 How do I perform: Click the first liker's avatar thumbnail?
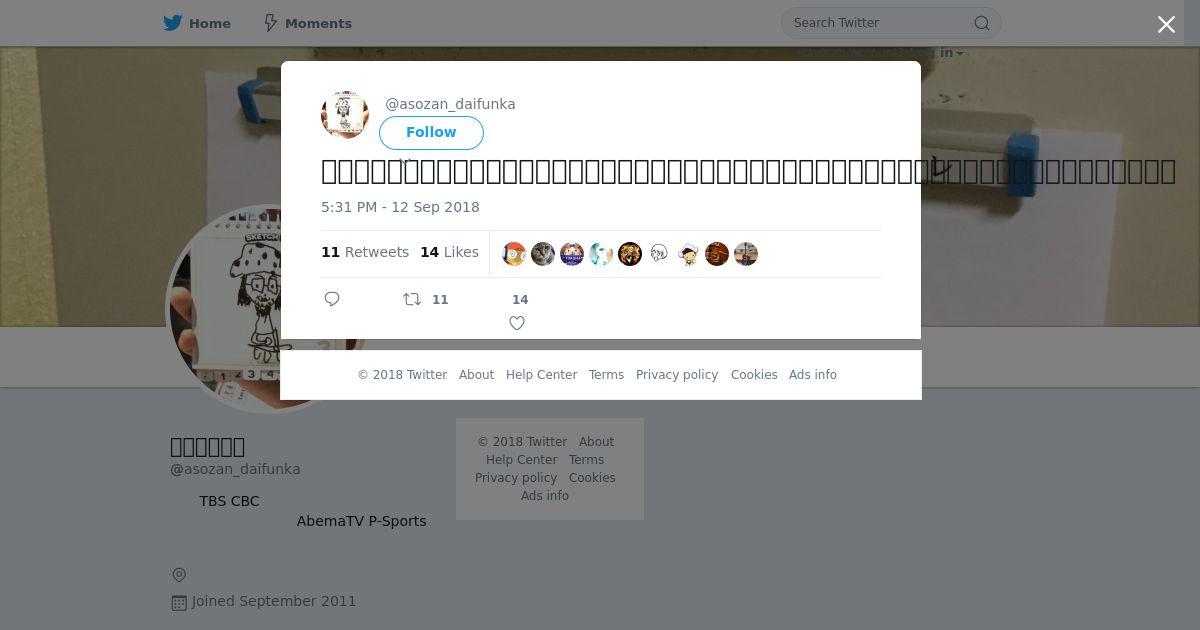click(514, 254)
